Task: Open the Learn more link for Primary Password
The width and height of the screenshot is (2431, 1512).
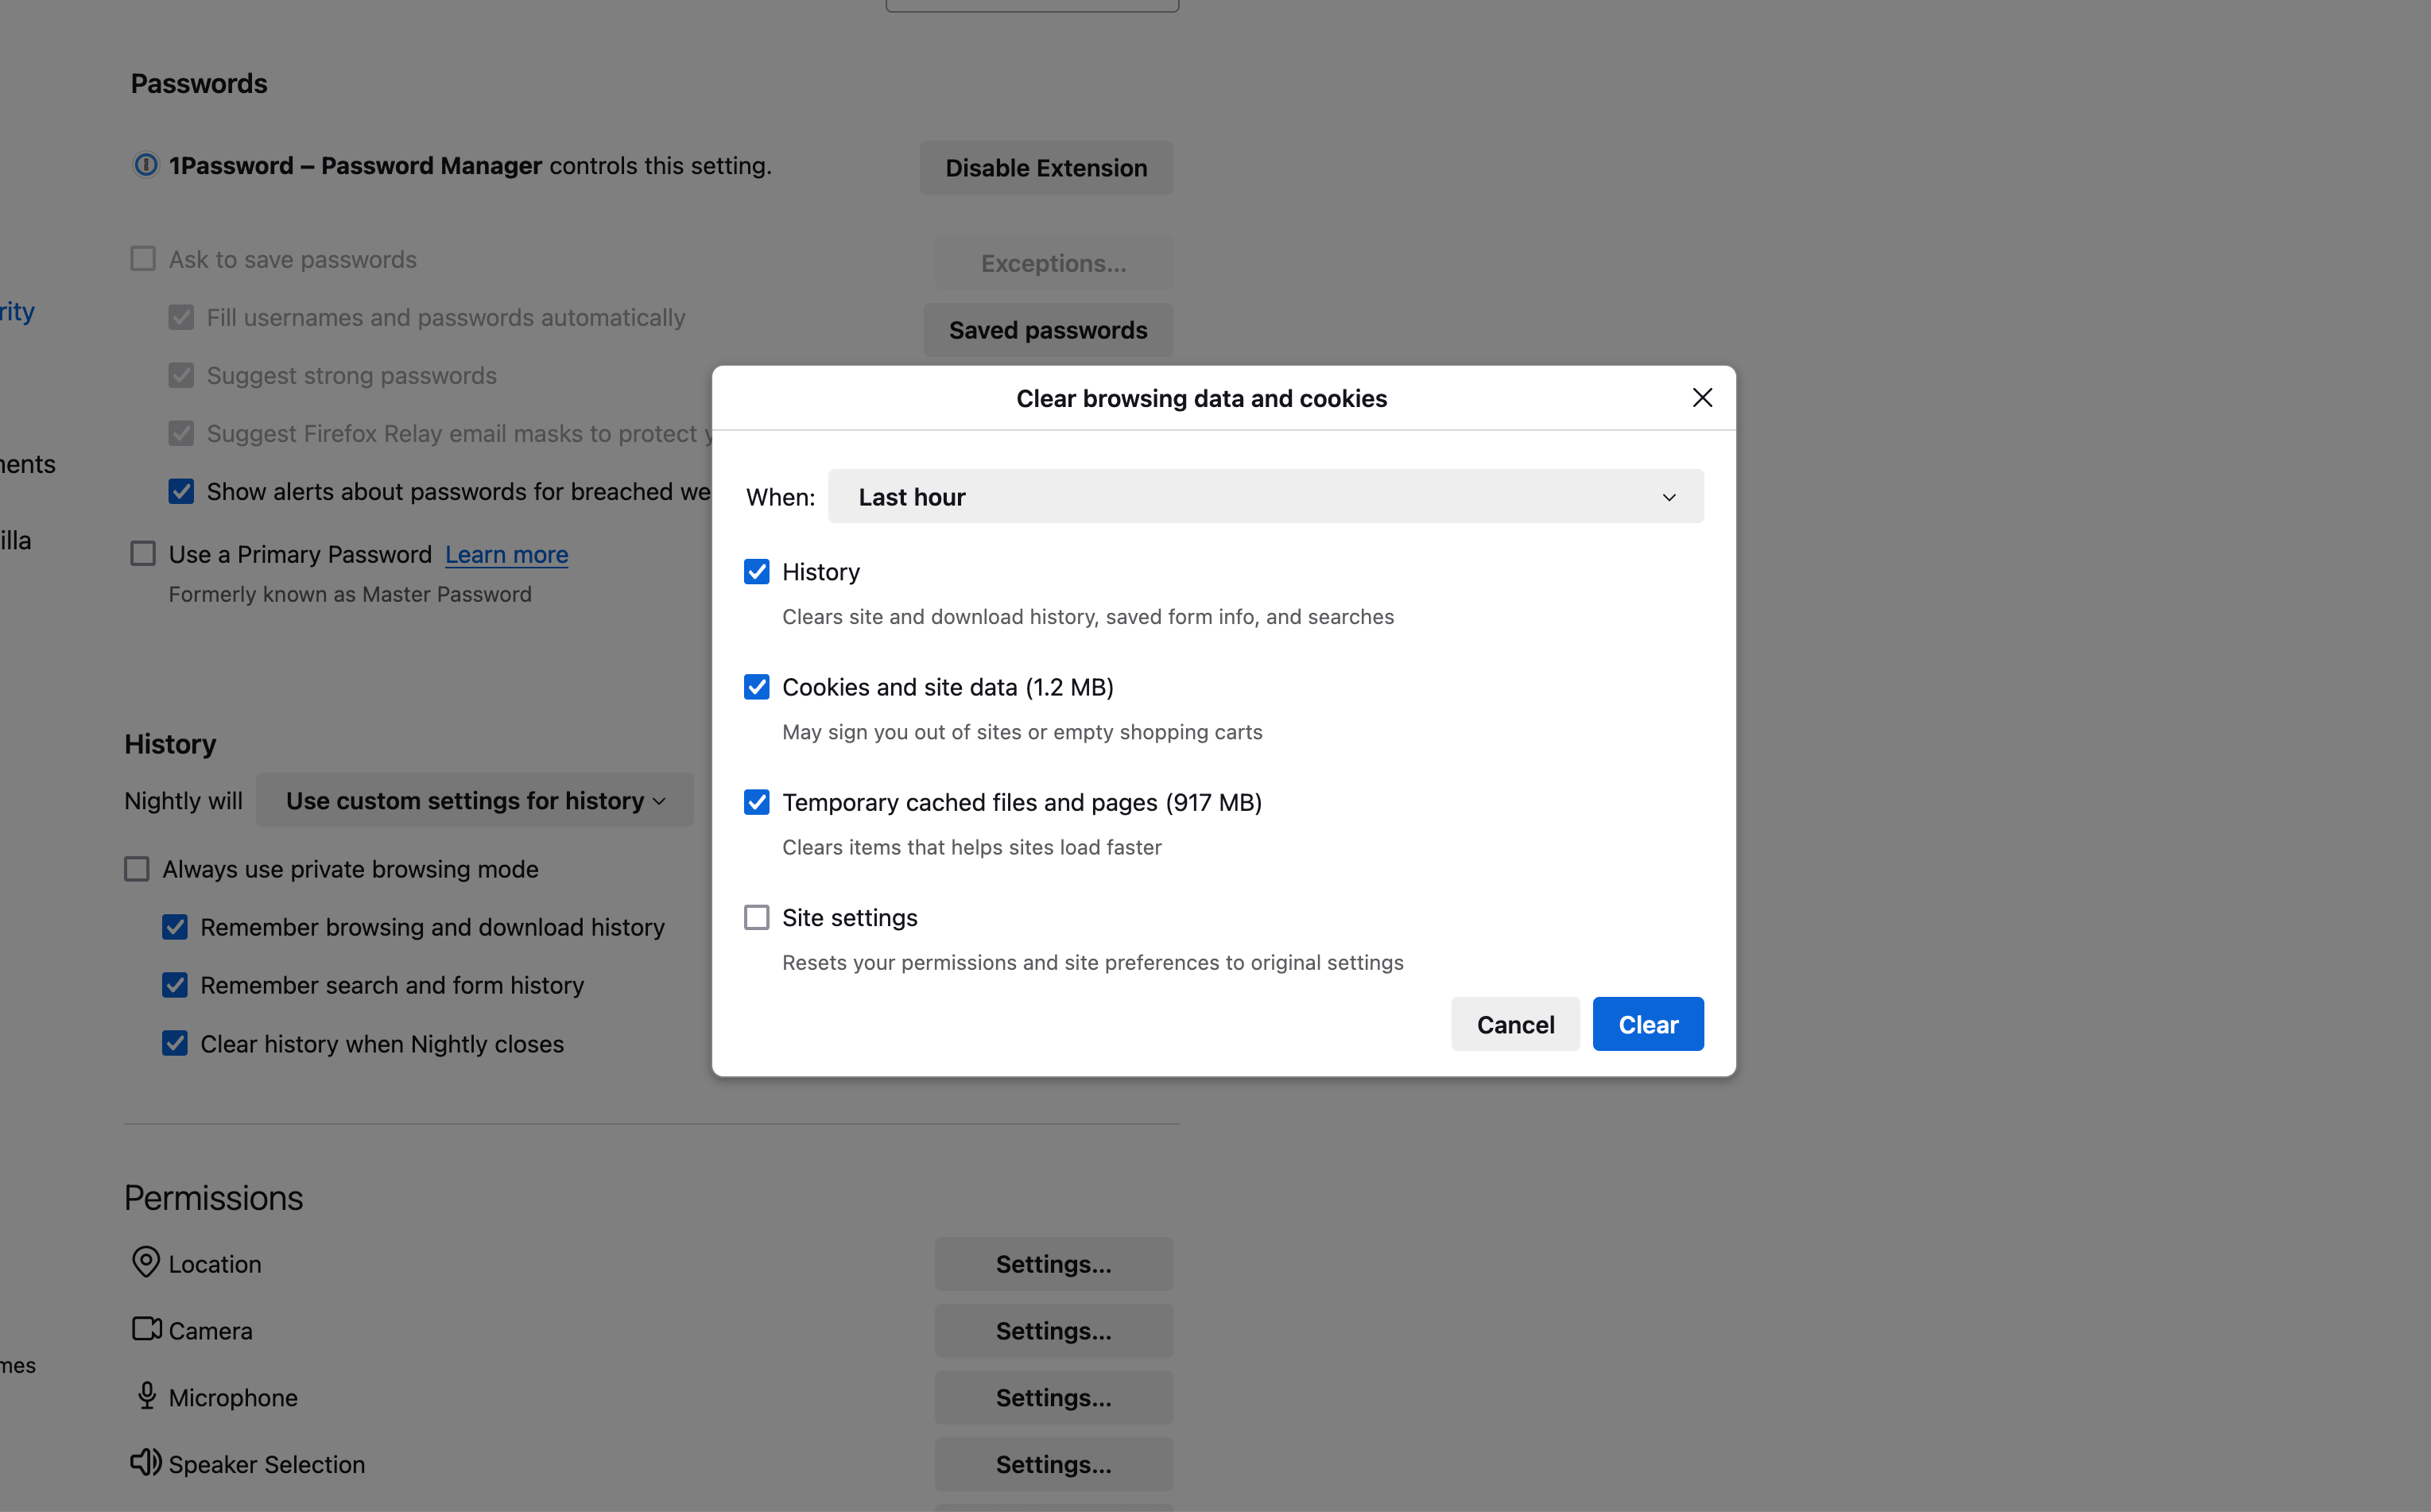Action: tap(506, 554)
